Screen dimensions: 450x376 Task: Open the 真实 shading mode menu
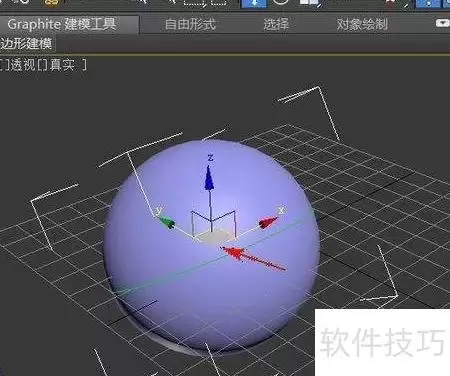(x=62, y=64)
